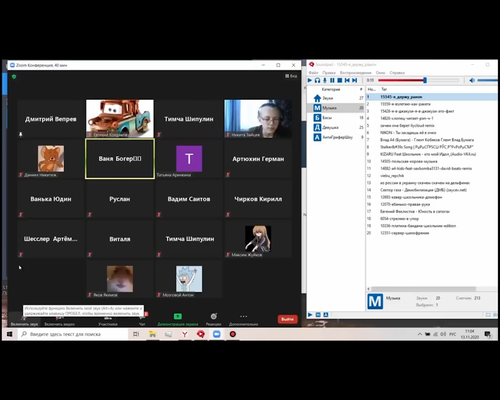Click the Тег column header in the sound list
This screenshot has height=400, width=500.
(x=384, y=89)
